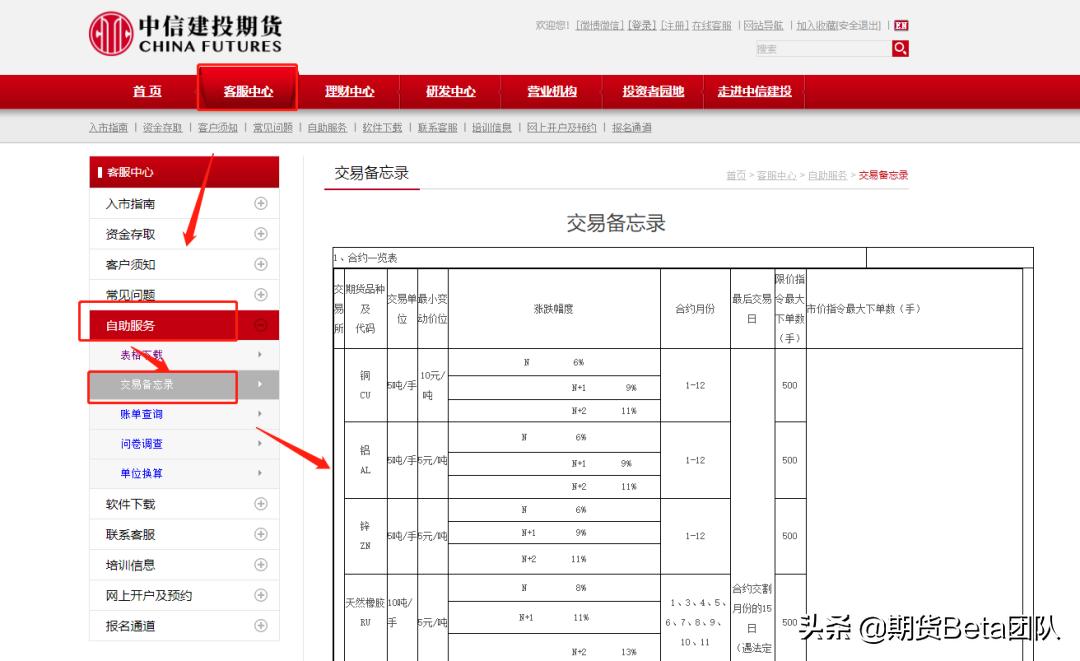Viewport: 1080px width, 661px height.
Task: Click the arrow icon beside 账单查询
Action: tap(259, 414)
